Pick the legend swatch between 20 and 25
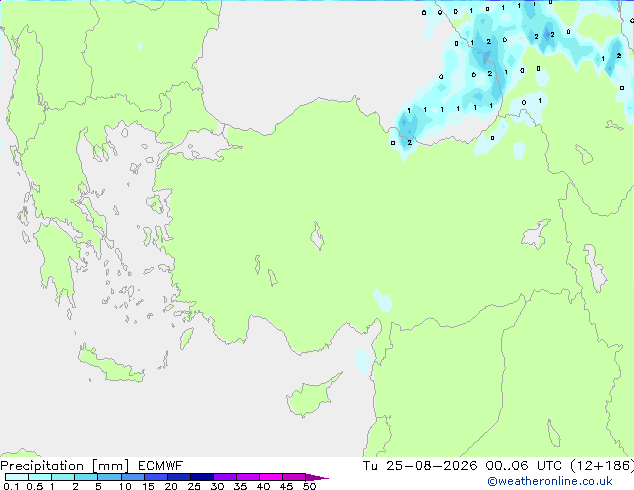This screenshot has height=490, width=634. (x=178, y=477)
